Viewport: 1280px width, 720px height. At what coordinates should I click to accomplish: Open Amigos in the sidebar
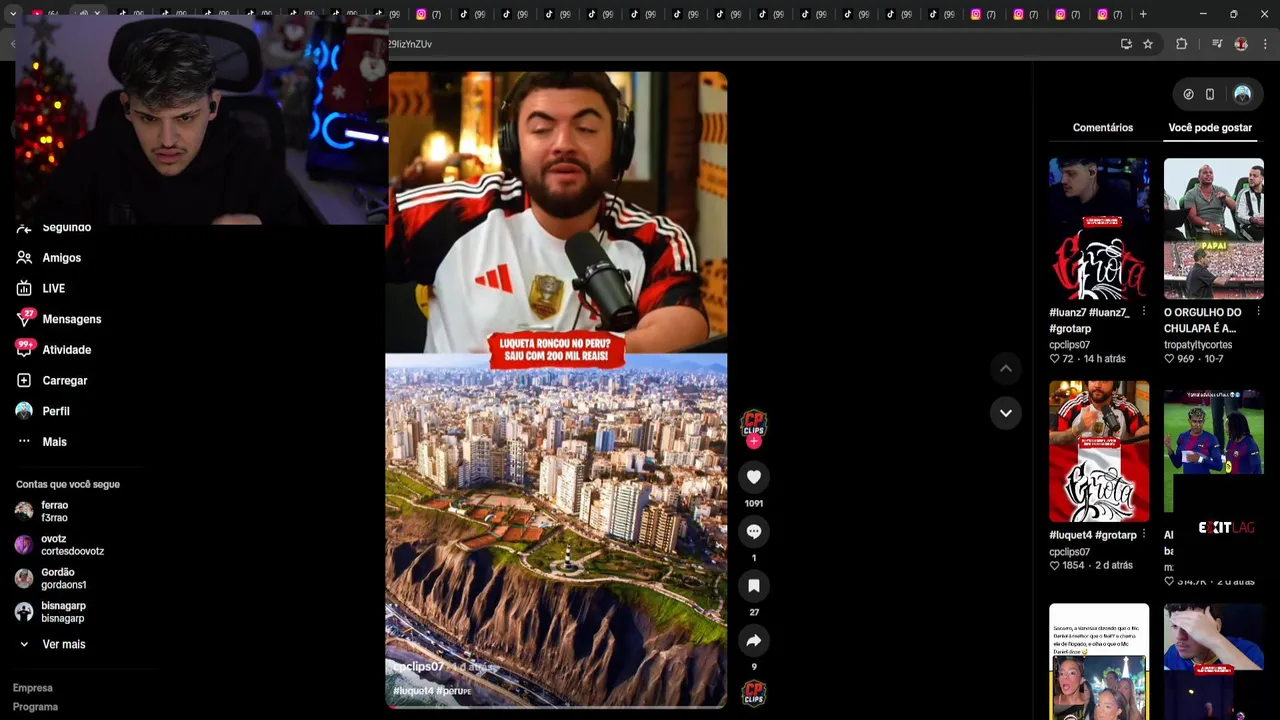[61, 258]
